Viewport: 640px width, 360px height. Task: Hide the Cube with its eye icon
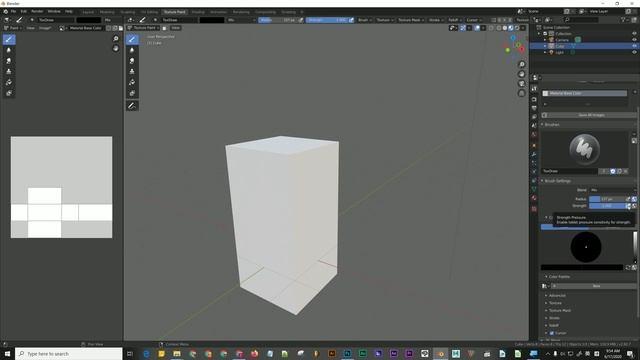coord(634,46)
